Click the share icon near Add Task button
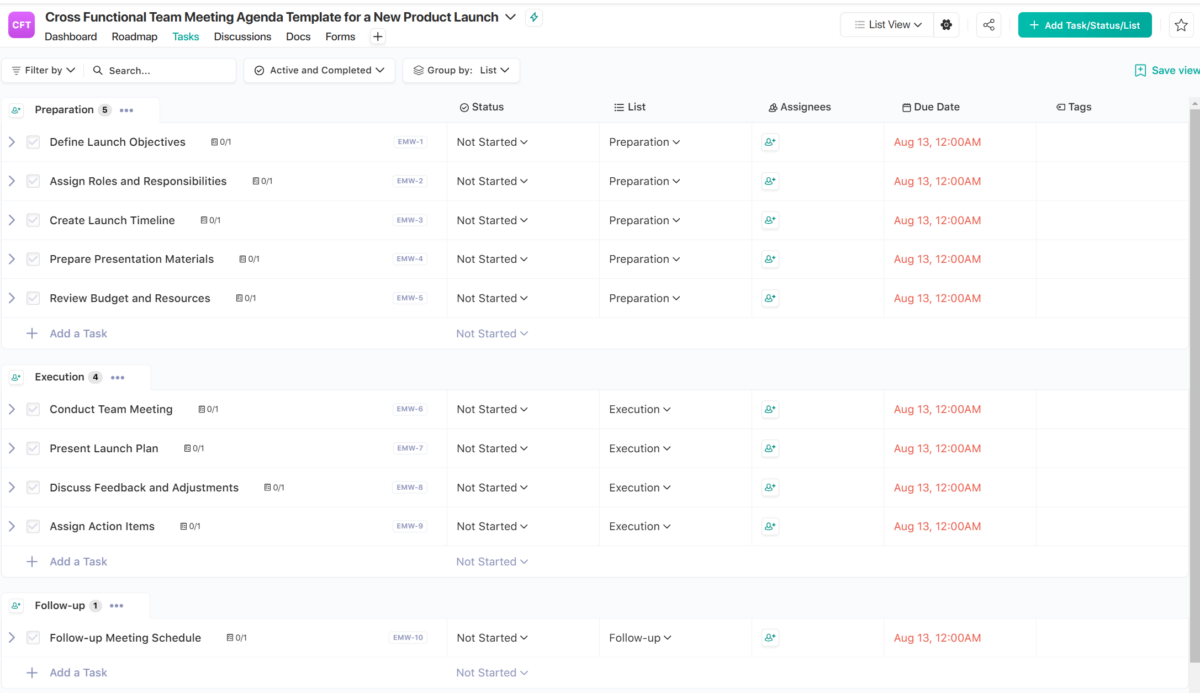Viewport: 1200px width, 693px height. 988,24
